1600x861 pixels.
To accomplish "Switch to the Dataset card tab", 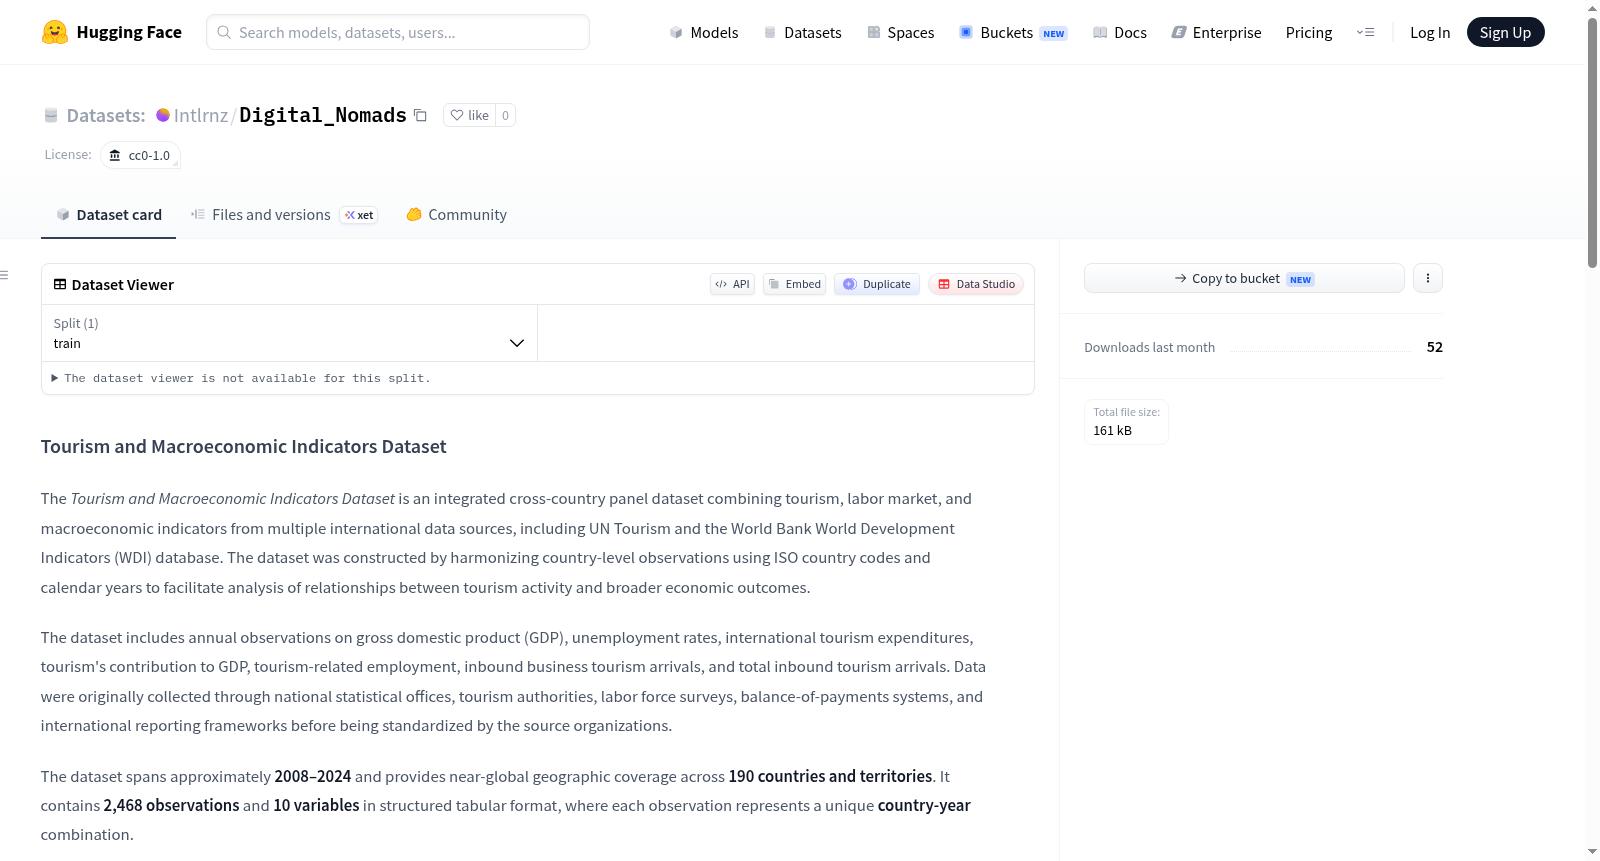I will (109, 214).
